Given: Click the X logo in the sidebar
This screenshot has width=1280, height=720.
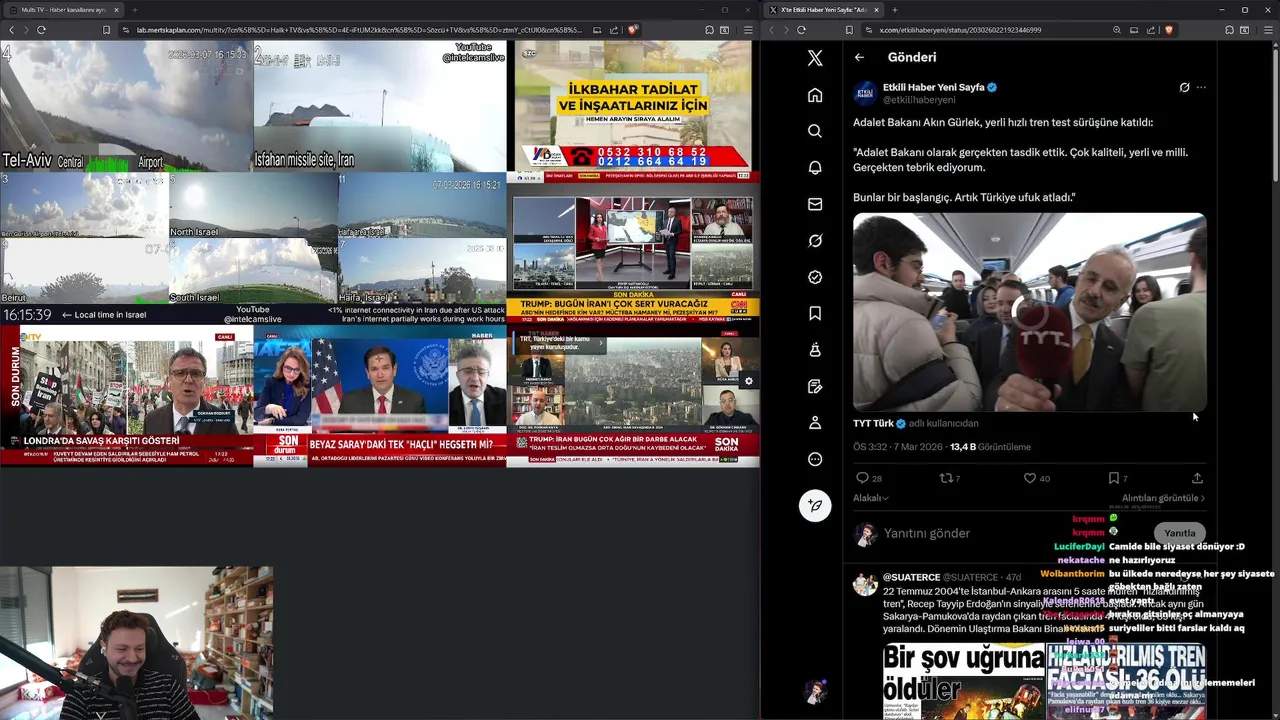Looking at the screenshot, I should point(815,58).
